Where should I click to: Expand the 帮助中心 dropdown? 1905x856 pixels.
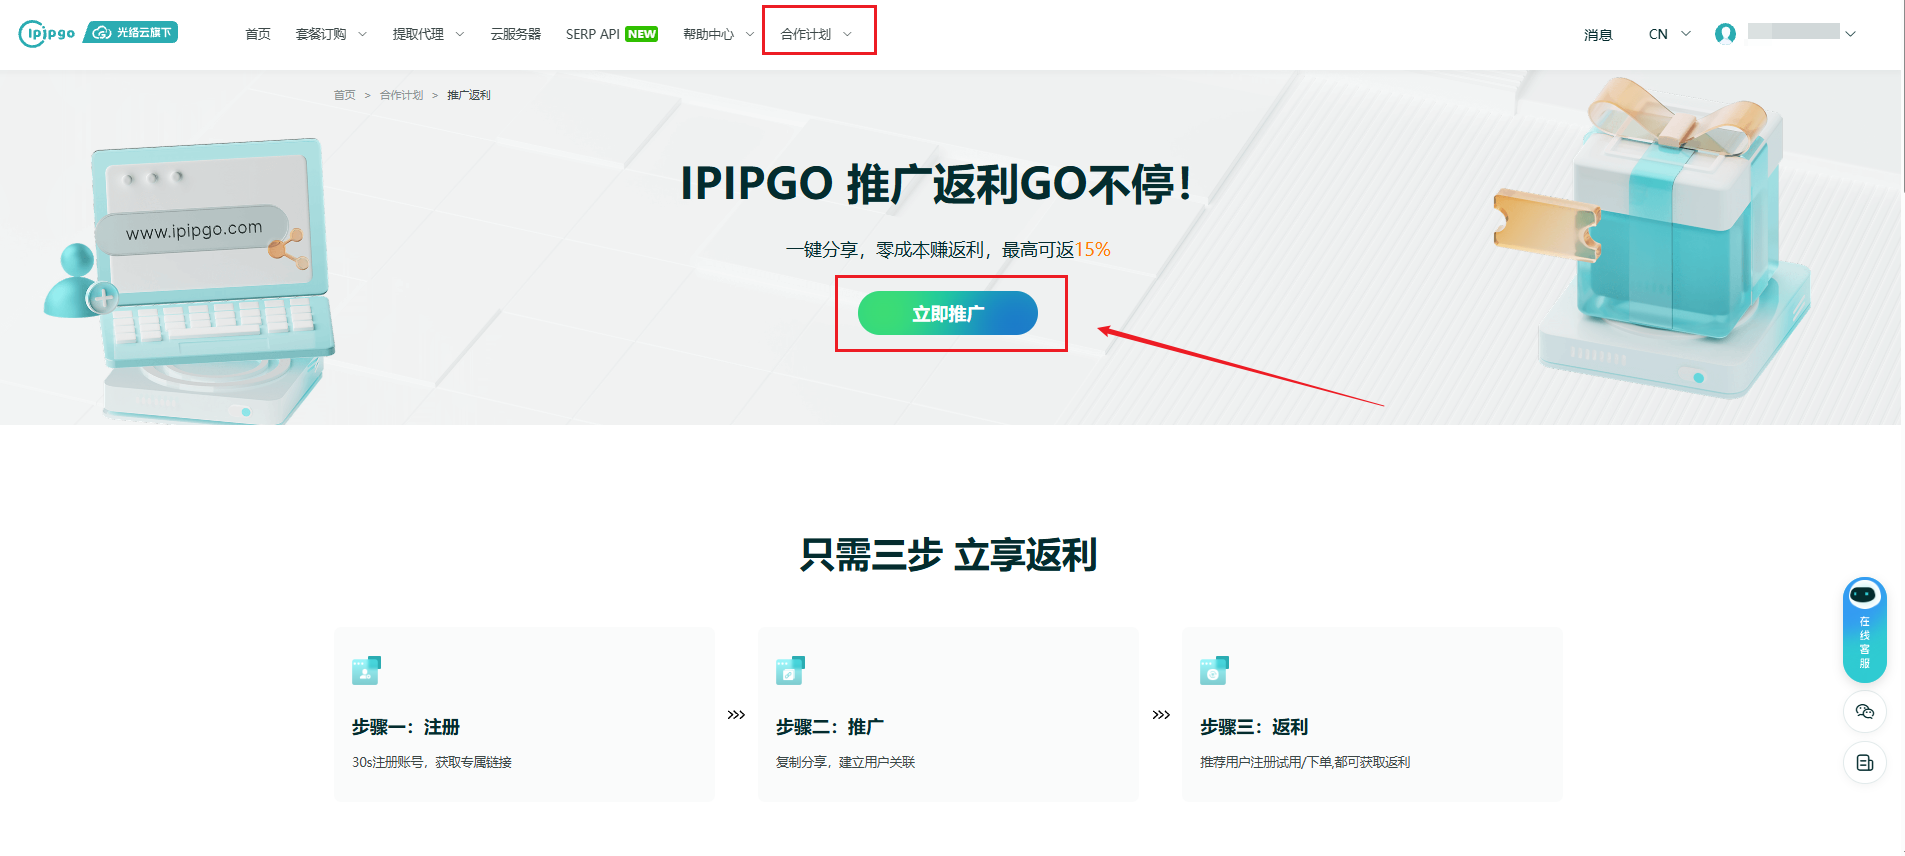(718, 34)
